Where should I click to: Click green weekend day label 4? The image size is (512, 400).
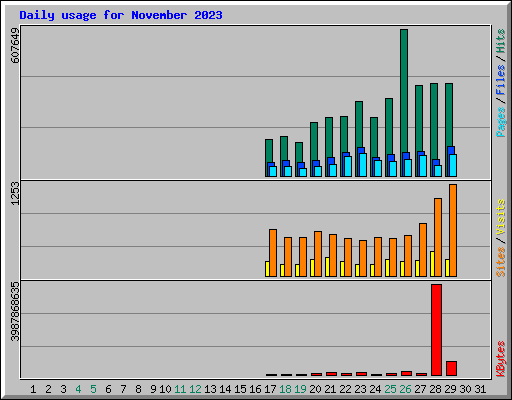coord(78,389)
